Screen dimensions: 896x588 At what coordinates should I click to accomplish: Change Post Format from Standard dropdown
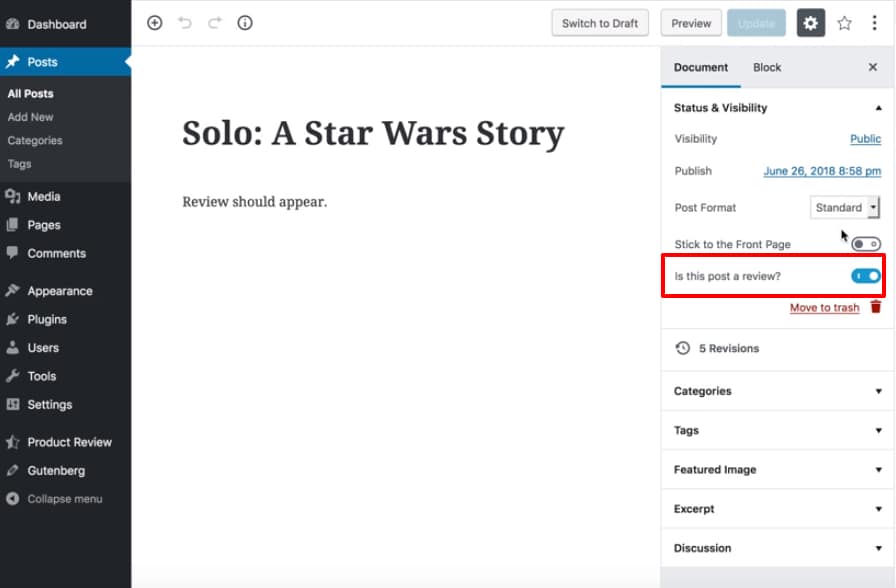(x=845, y=207)
